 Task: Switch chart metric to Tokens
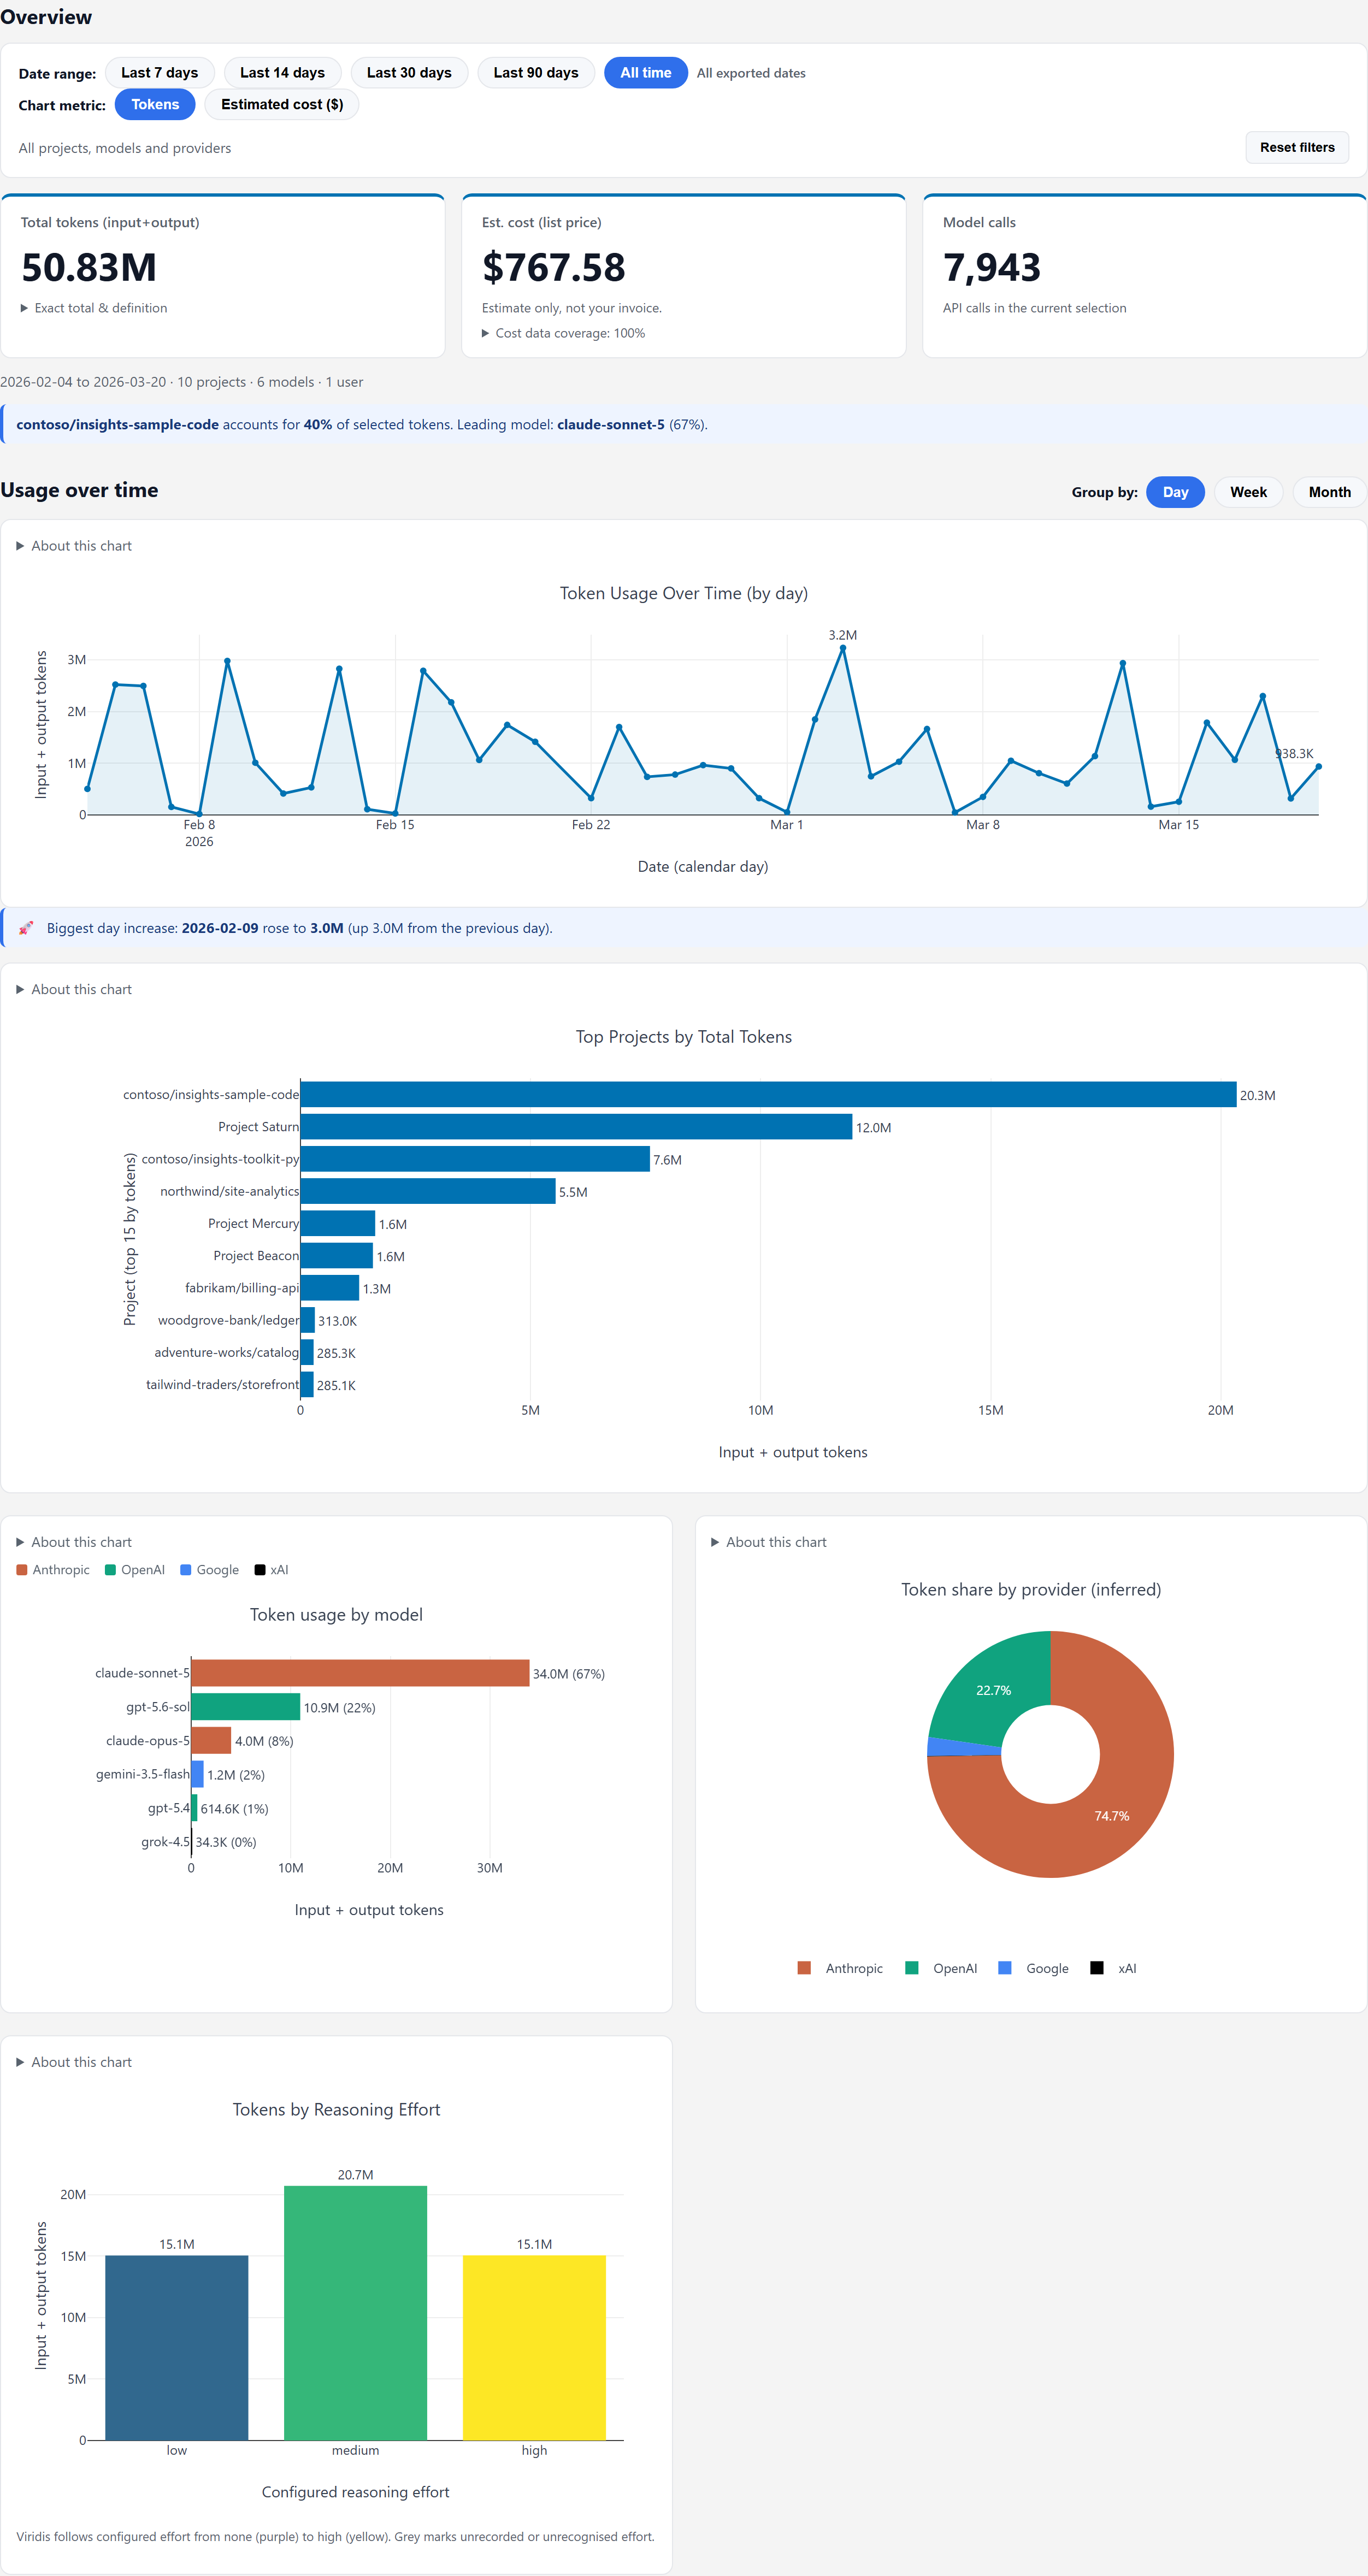point(155,105)
